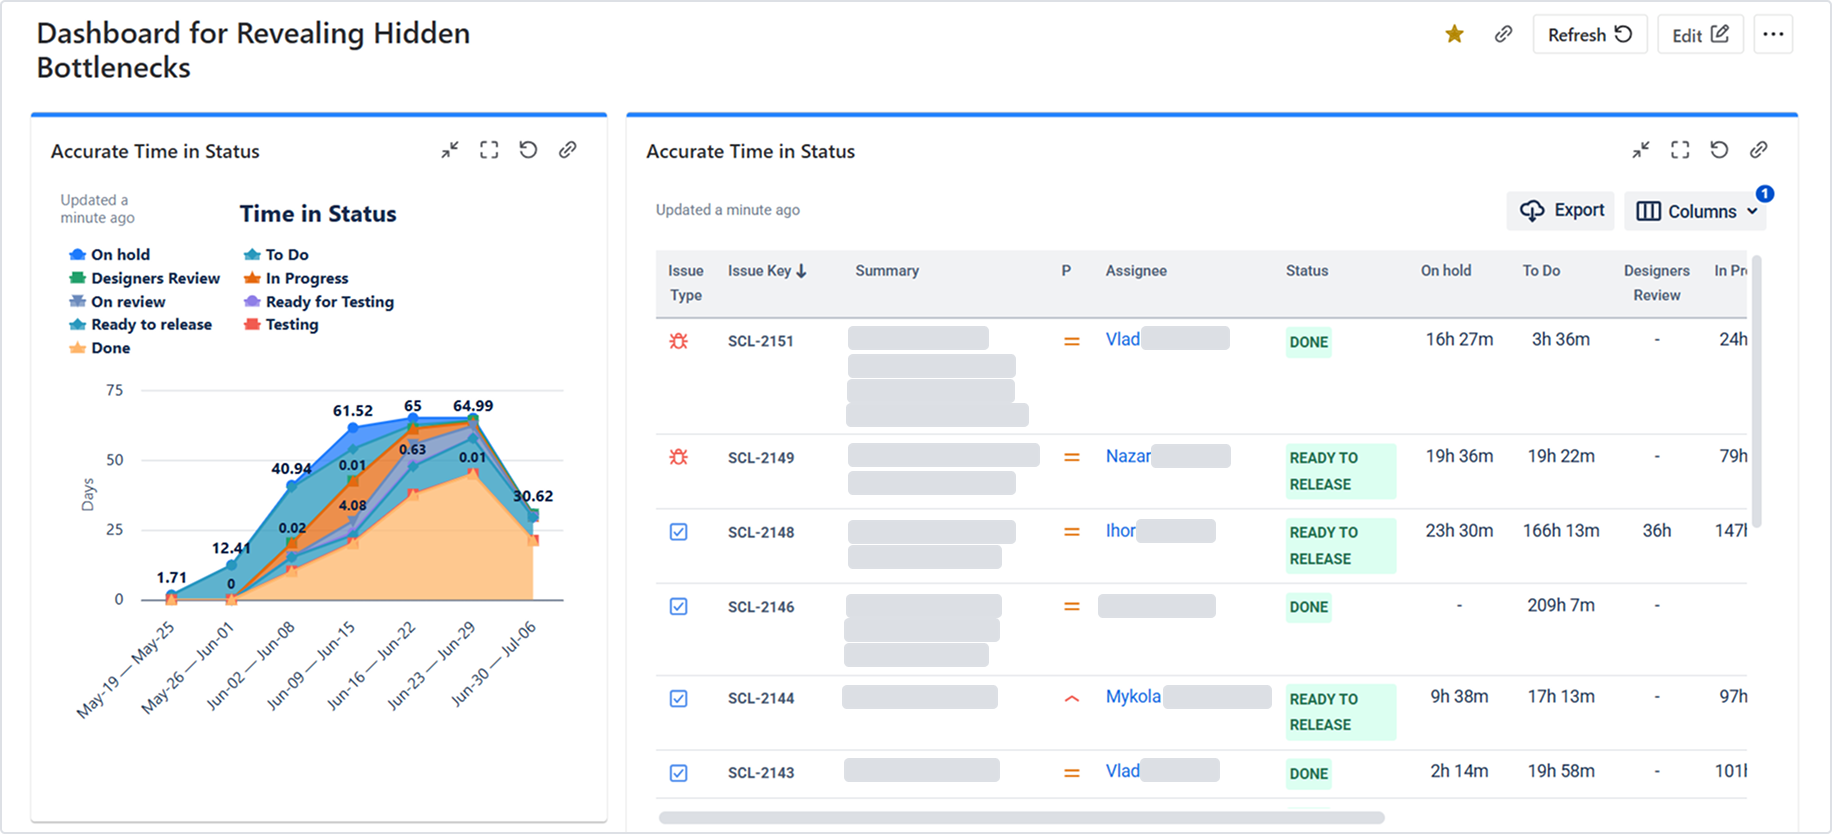Minimize the left Time in Status gadget

point(450,150)
